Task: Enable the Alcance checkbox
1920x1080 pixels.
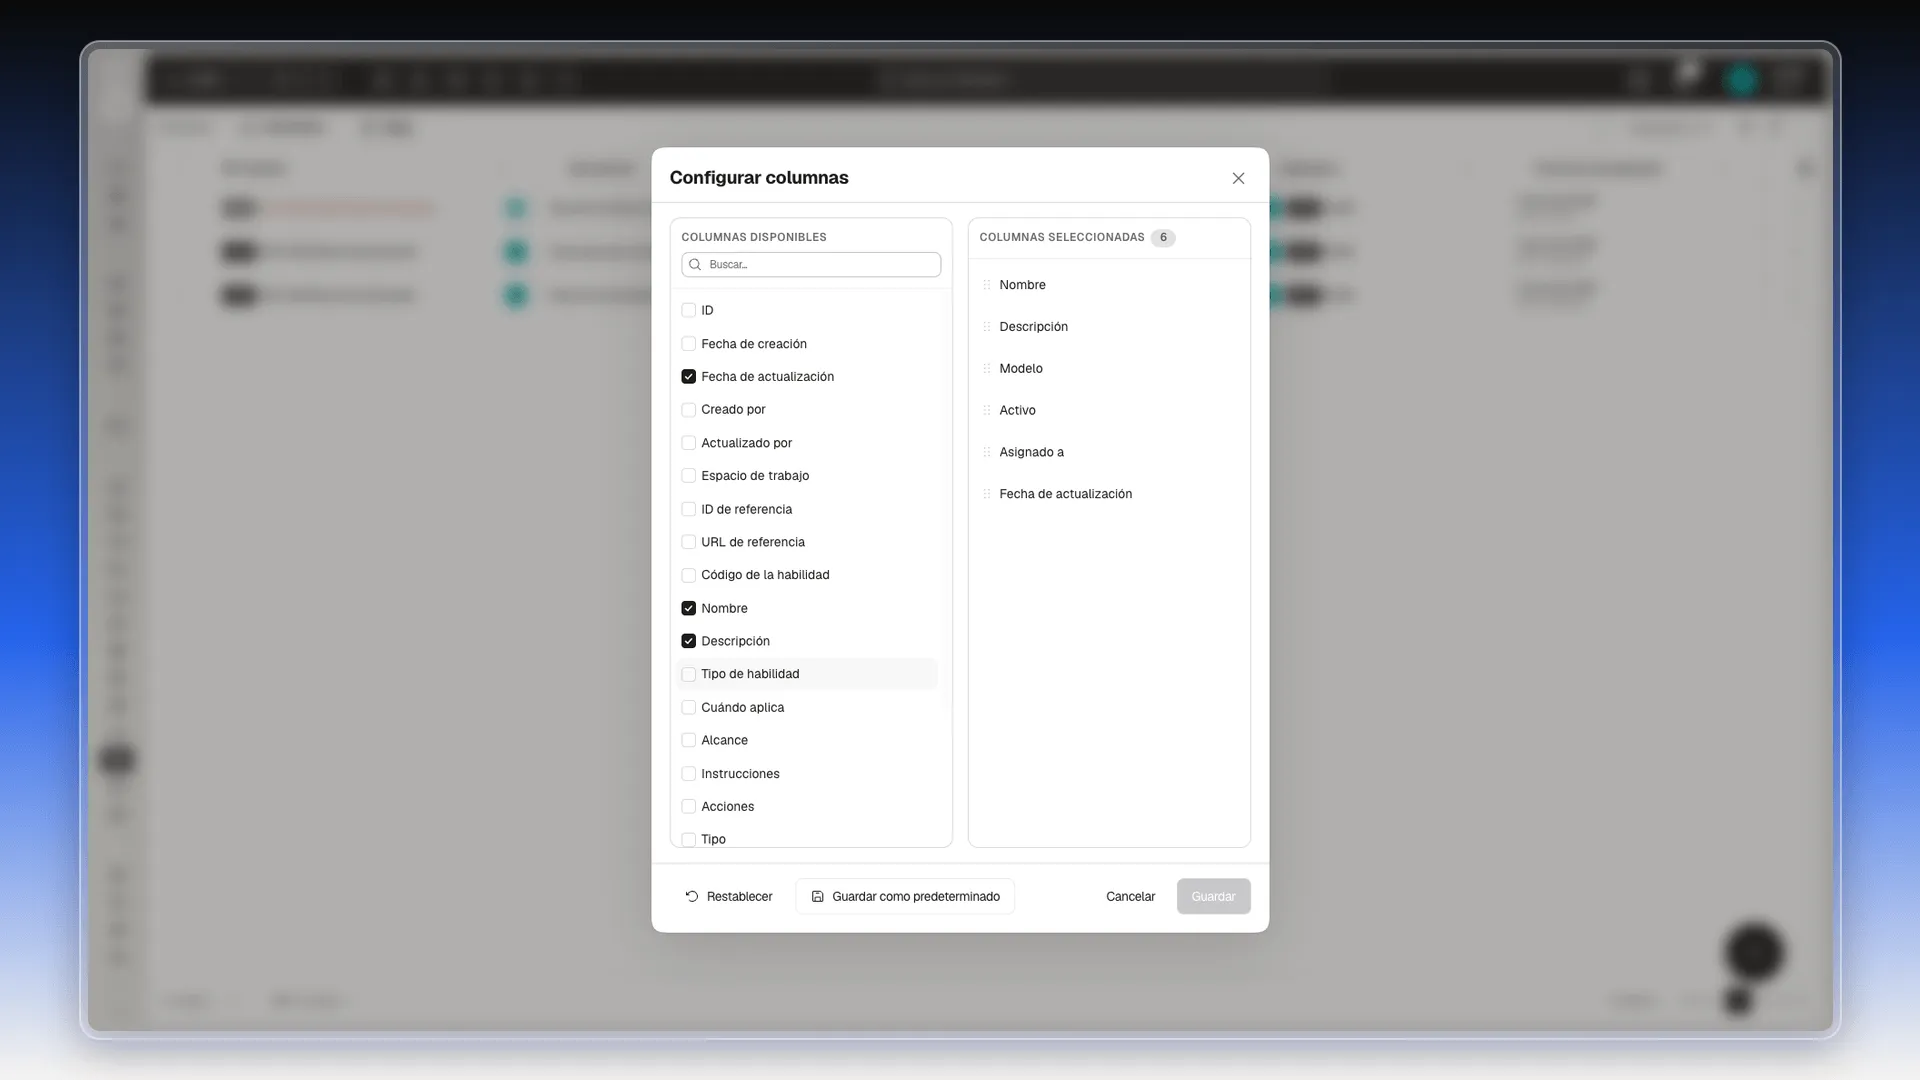Action: pos(688,740)
